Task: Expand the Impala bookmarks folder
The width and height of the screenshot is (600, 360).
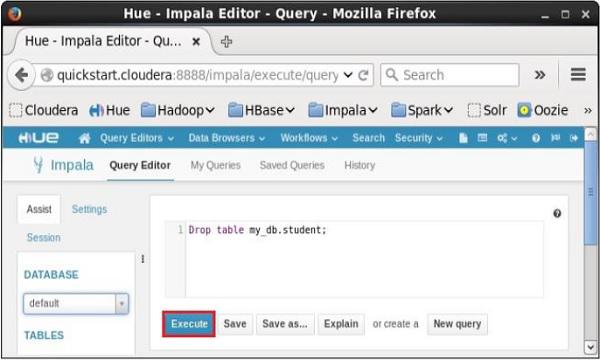Action: point(343,110)
